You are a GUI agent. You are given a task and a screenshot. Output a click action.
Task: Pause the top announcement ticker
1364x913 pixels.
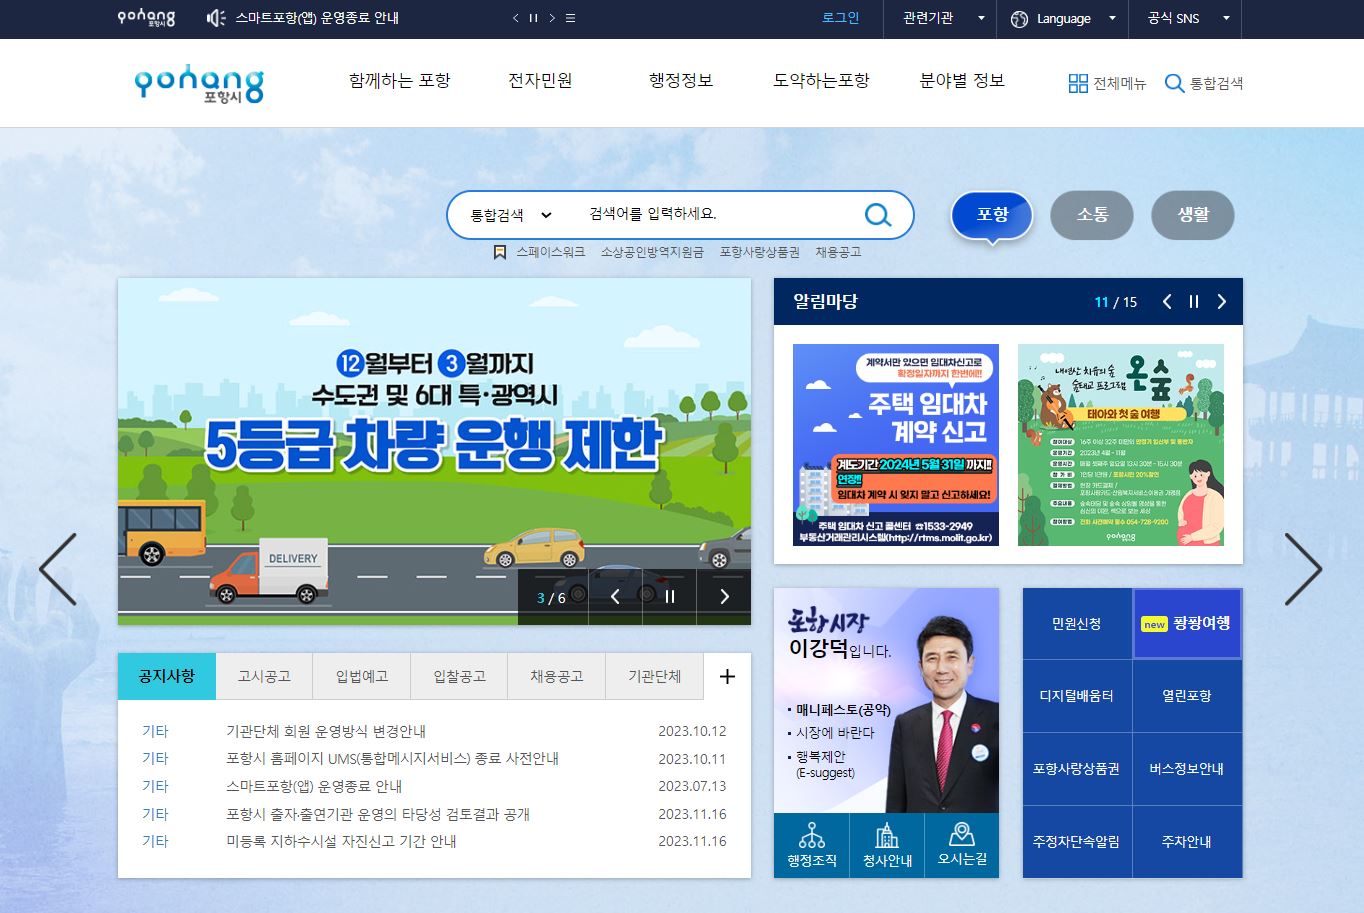533,18
